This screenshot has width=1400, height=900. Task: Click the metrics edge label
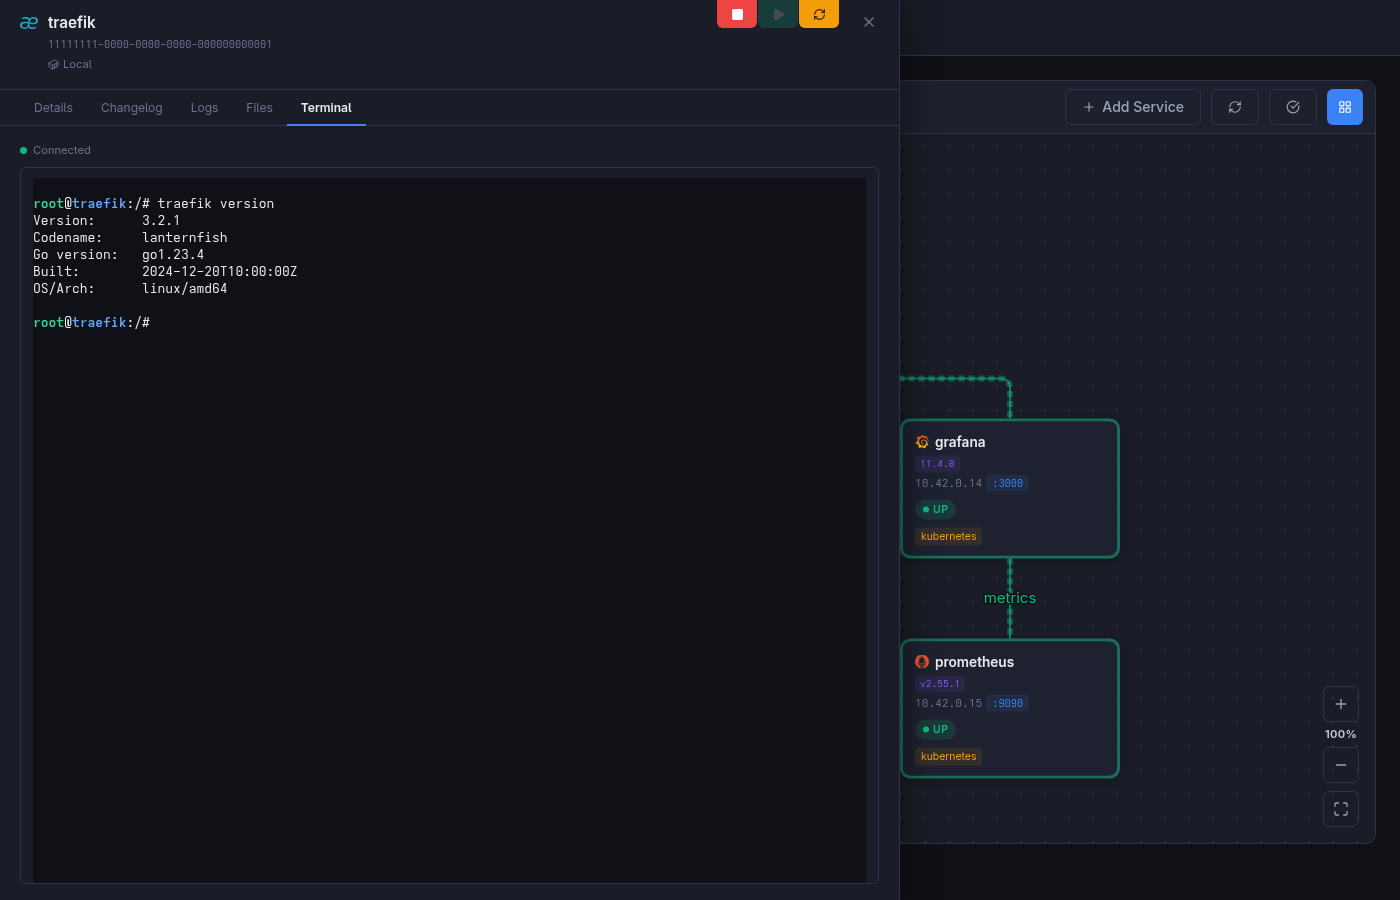click(1010, 598)
